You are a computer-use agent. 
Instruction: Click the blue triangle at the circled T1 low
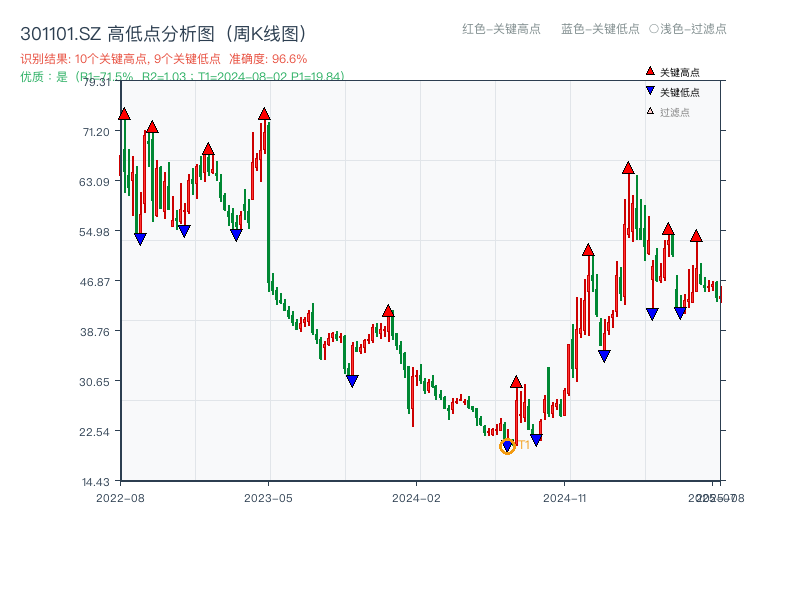tap(507, 446)
